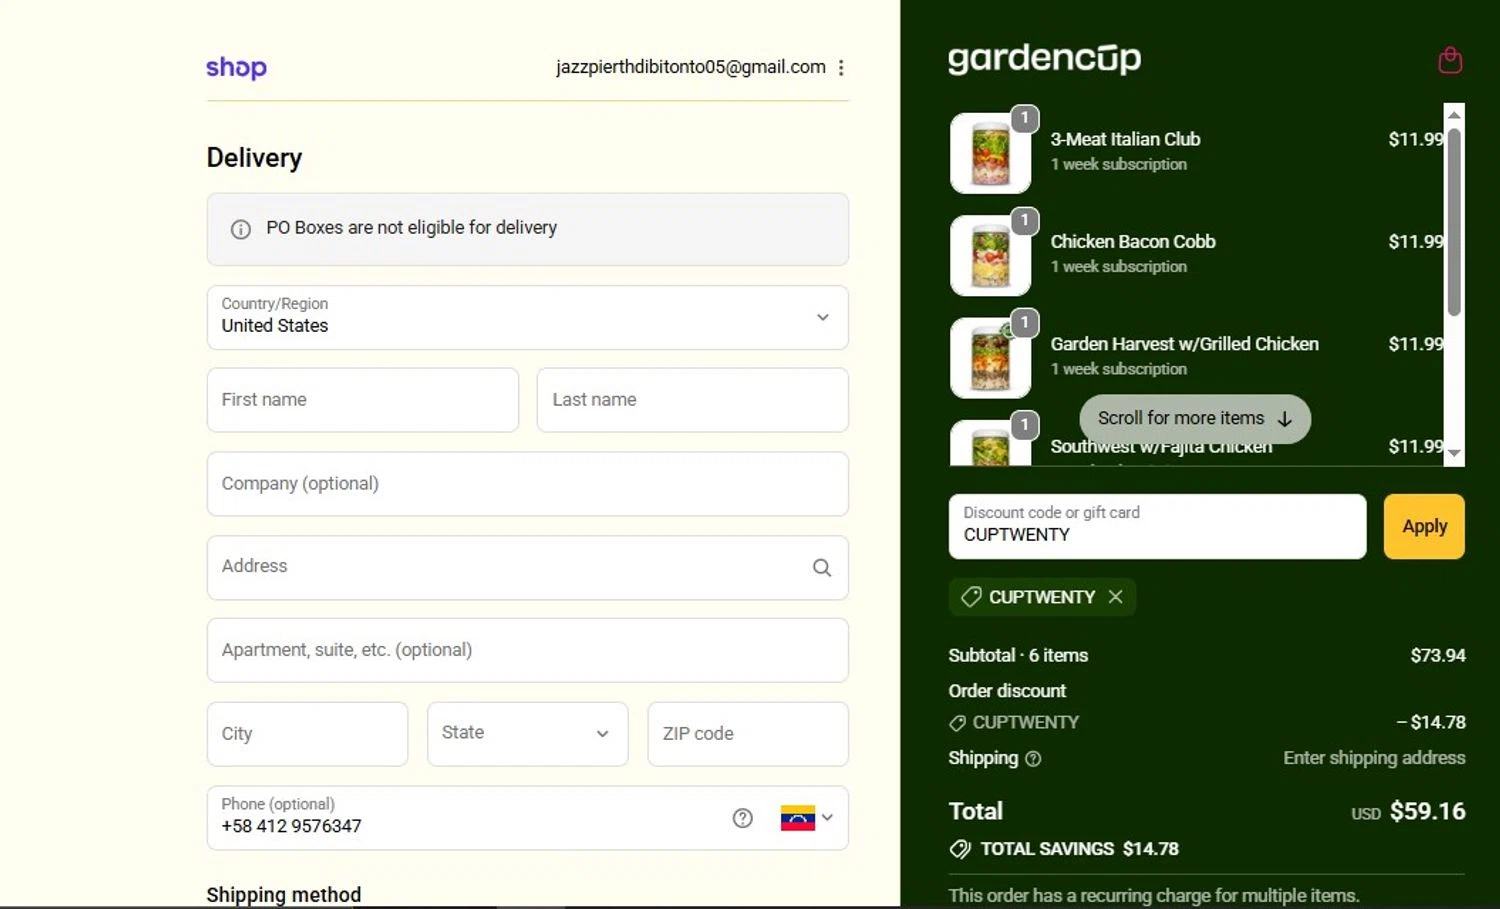Click the subtotal amount $73.94
The height and width of the screenshot is (909, 1500).
tap(1438, 656)
